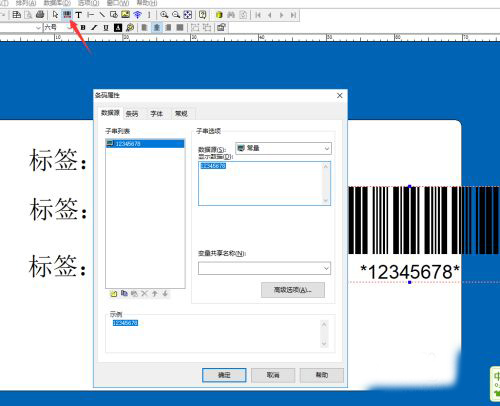The width and height of the screenshot is (500, 406).
Task: Select the pointer selection tool
Action: [x=55, y=15]
